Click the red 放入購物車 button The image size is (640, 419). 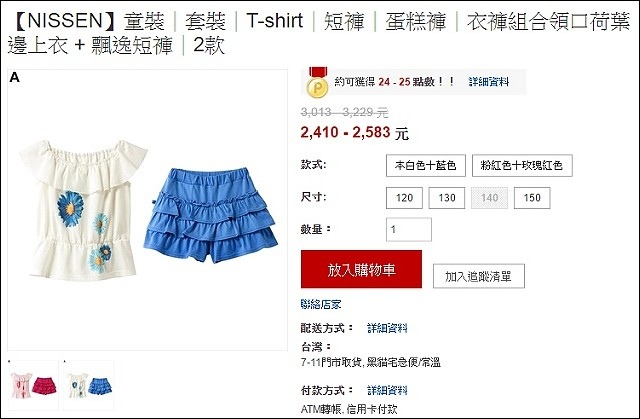click(x=361, y=269)
